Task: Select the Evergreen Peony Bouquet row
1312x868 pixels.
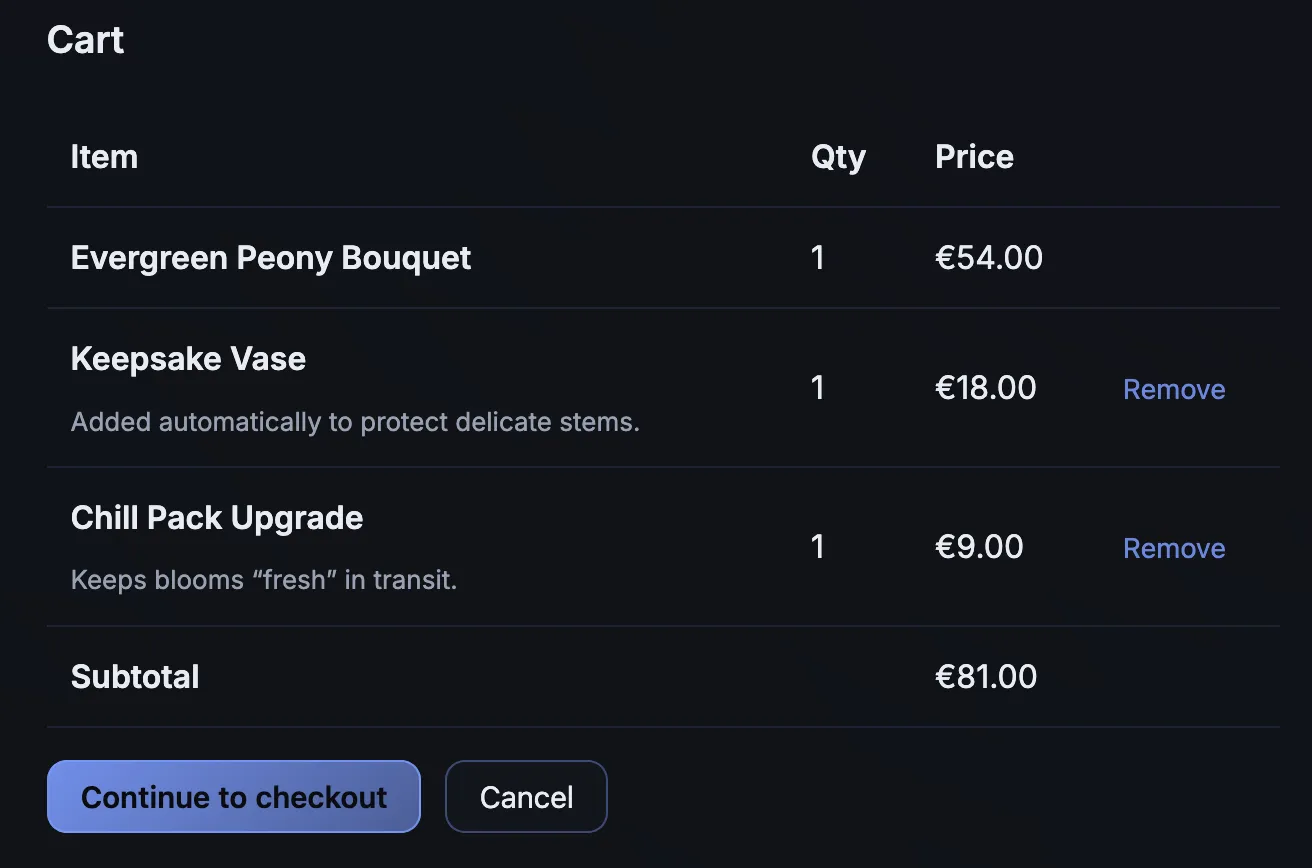Action: click(271, 257)
